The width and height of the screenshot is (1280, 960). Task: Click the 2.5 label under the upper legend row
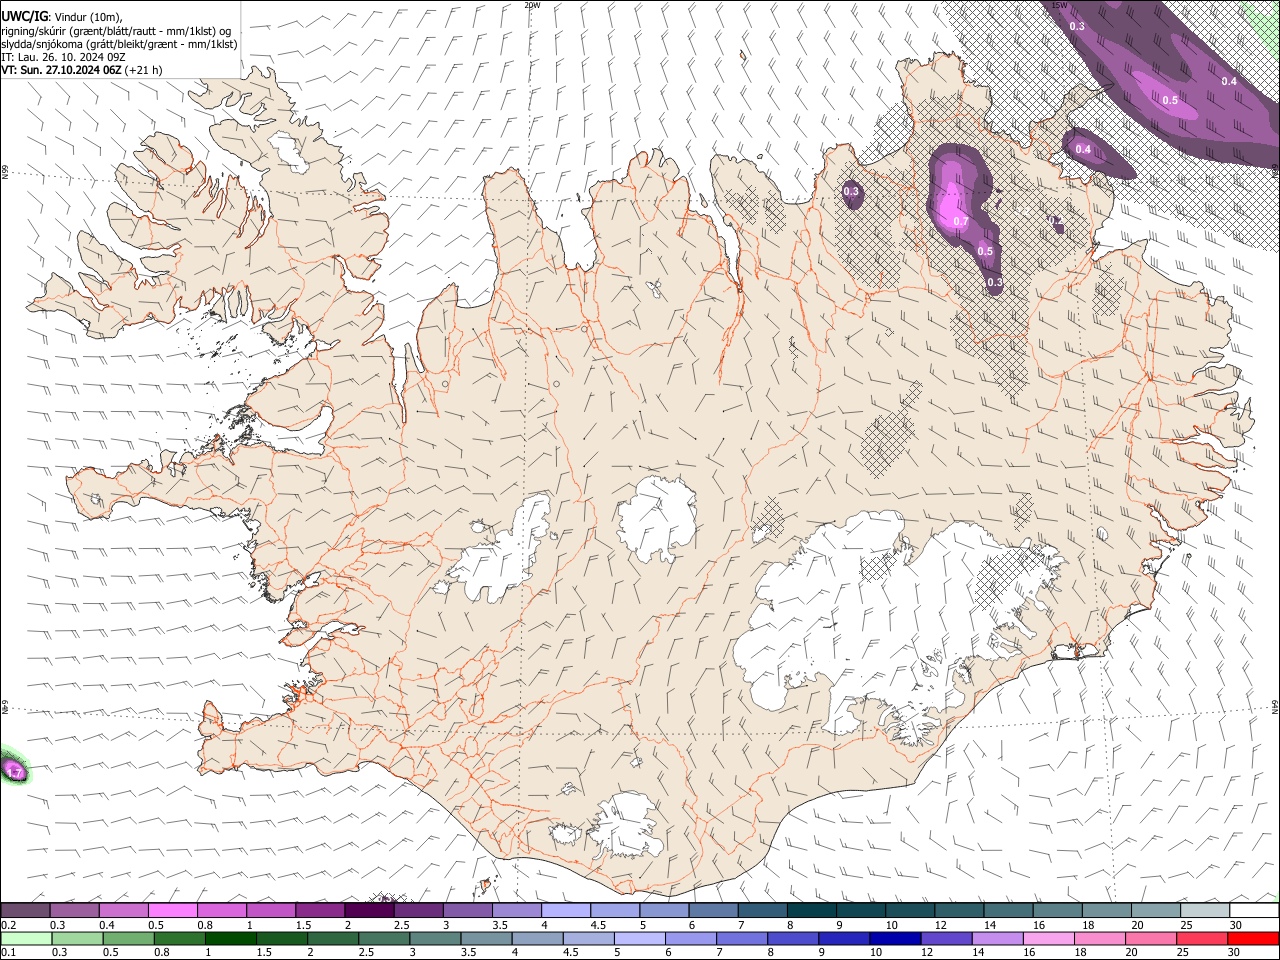point(401,925)
